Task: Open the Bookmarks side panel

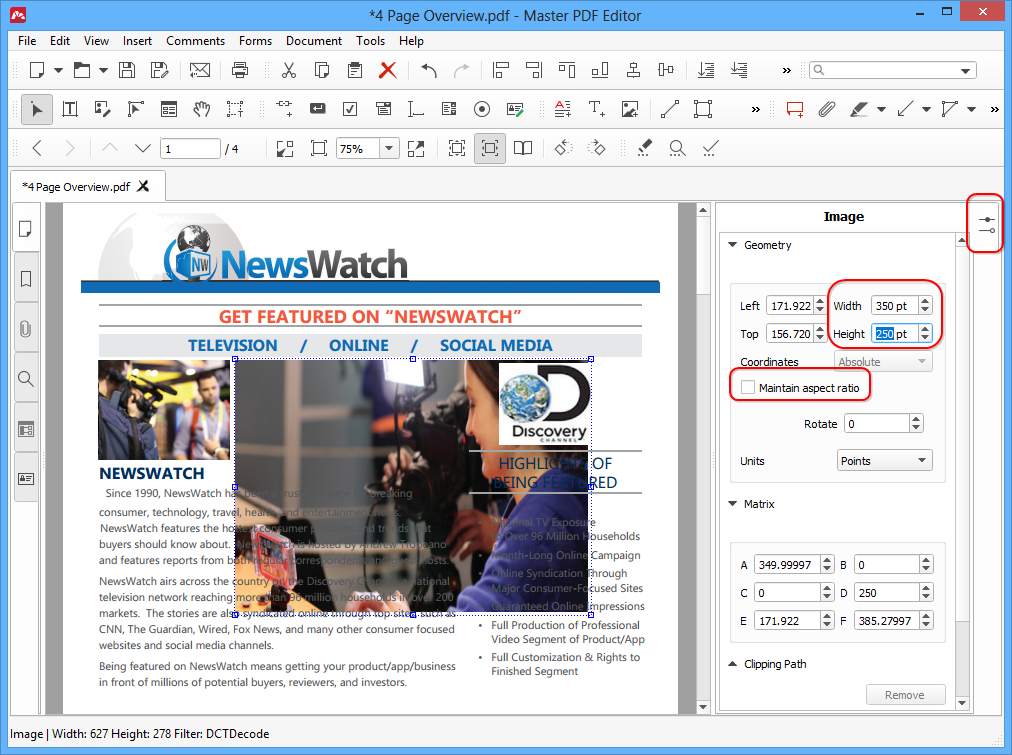Action: point(26,279)
